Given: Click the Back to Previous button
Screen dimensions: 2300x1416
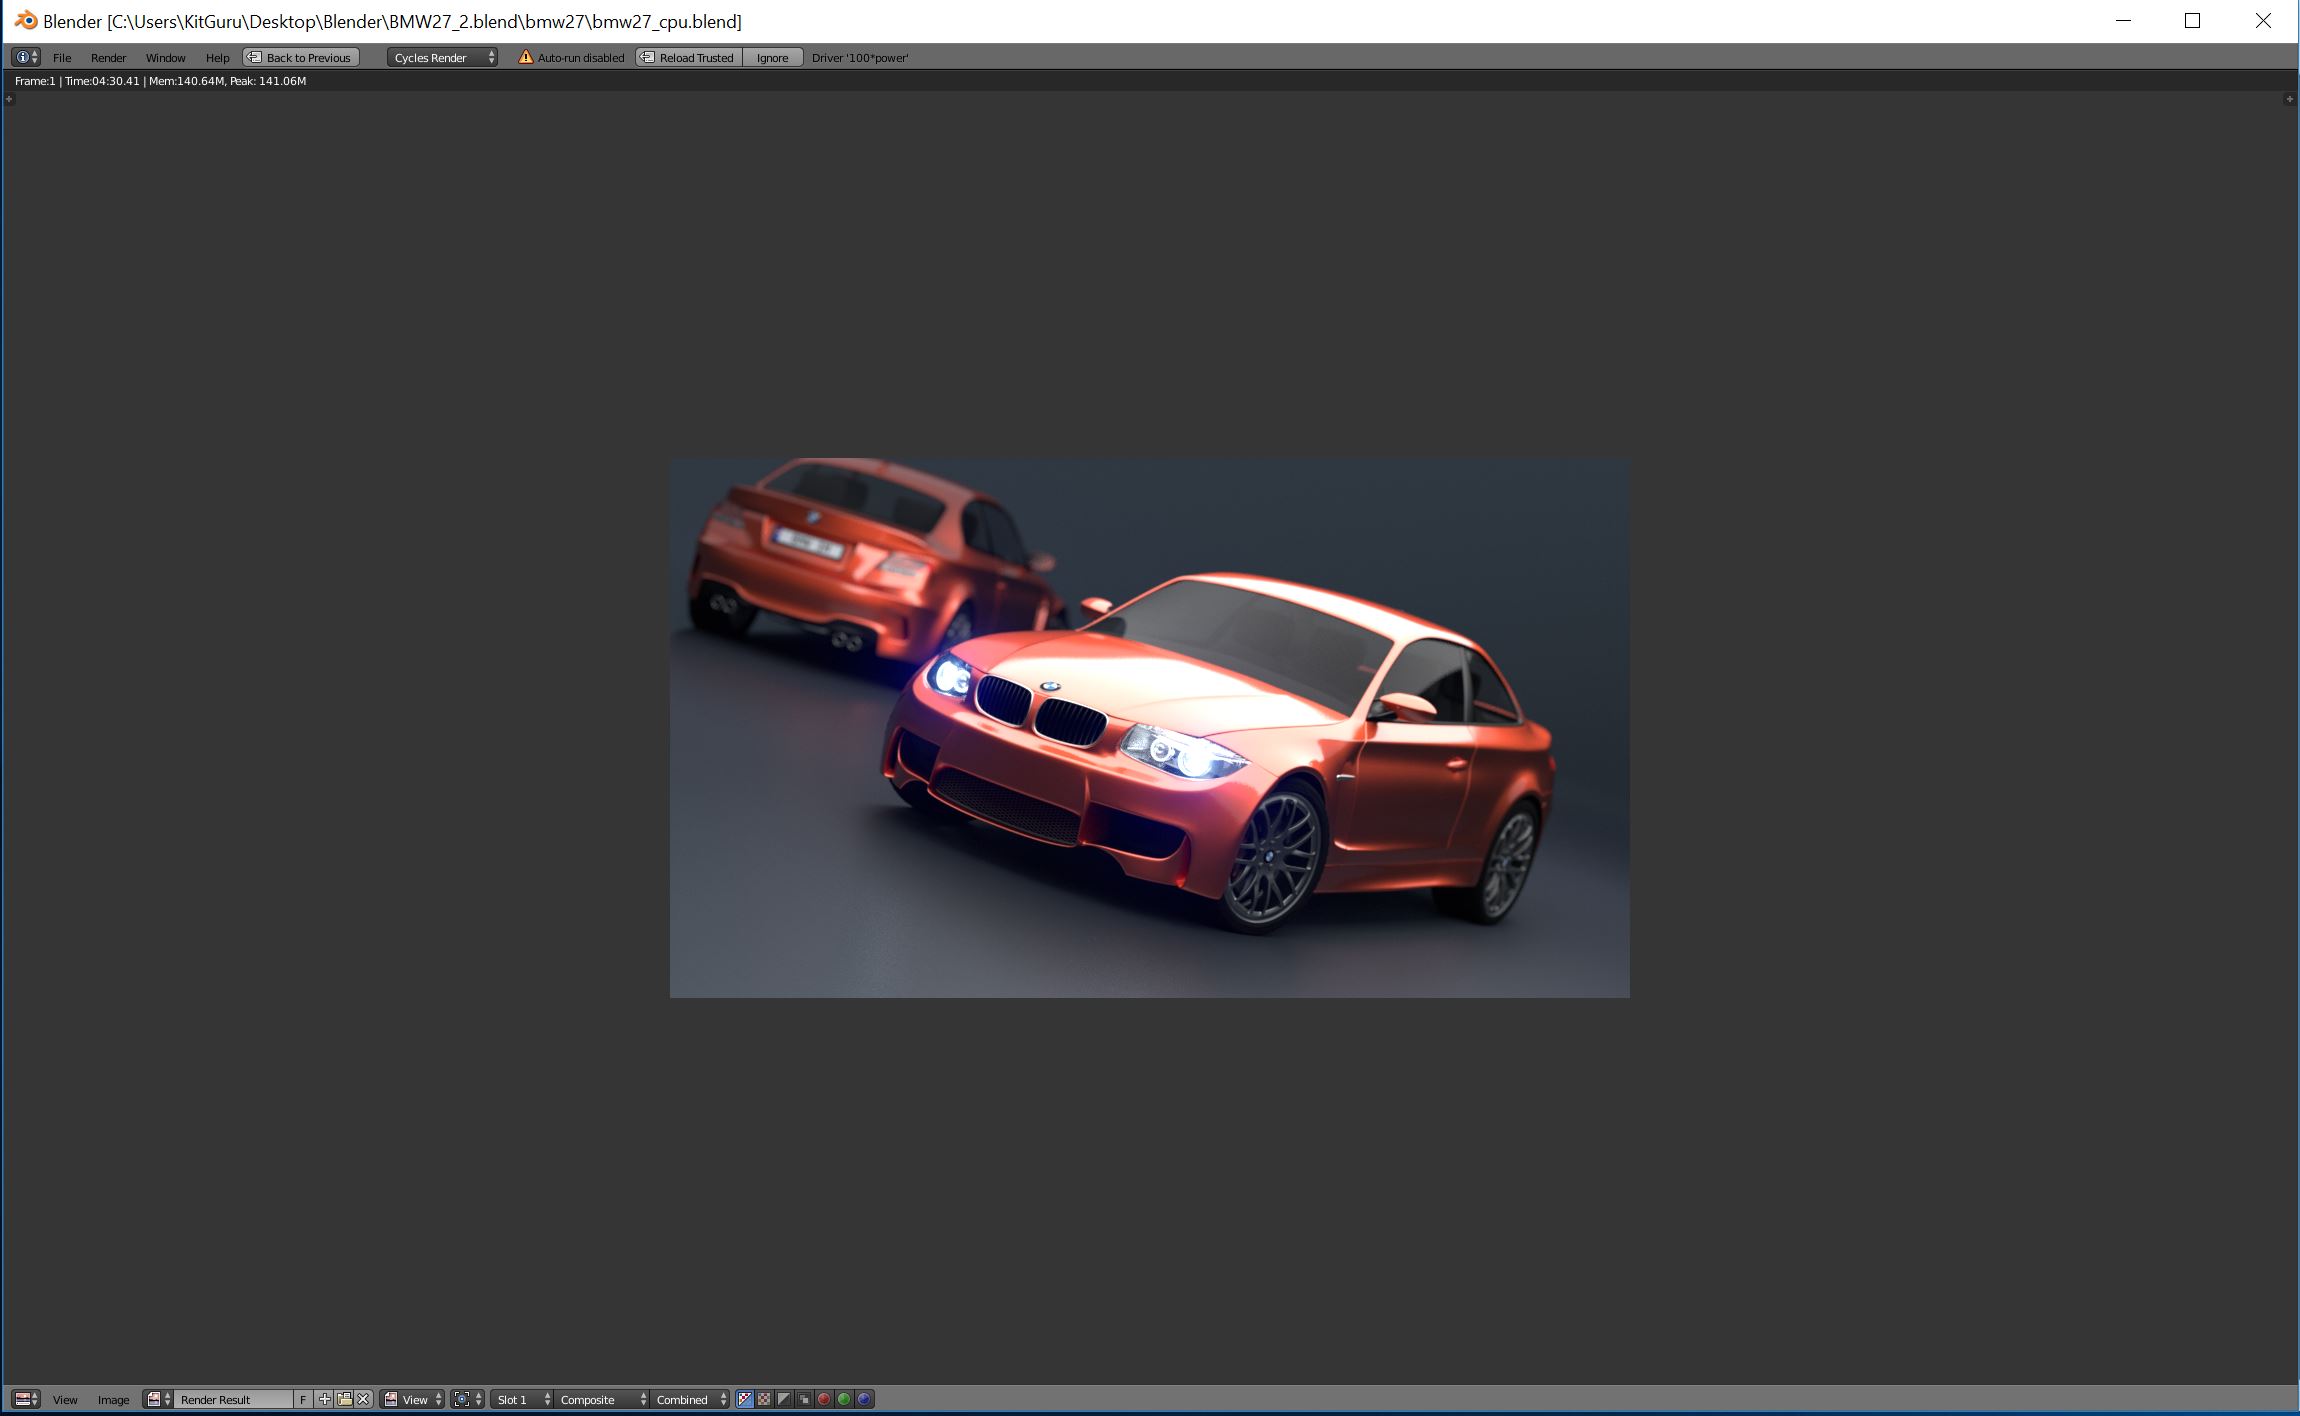Looking at the screenshot, I should [x=300, y=57].
